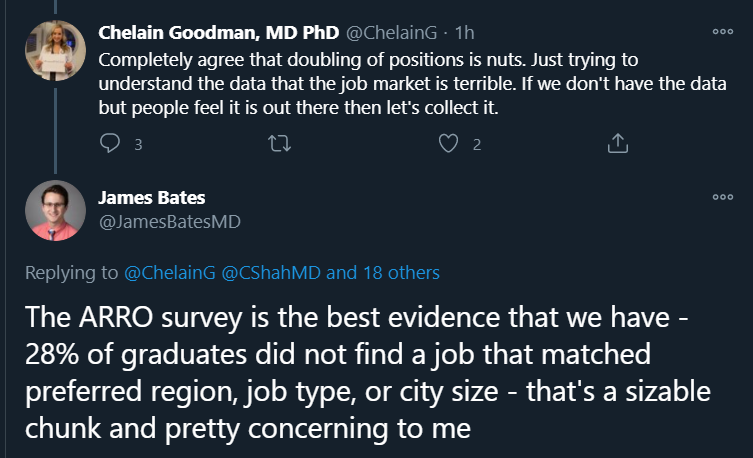753x458 pixels.
Task: Like Chelain Goodman's tweet
Action: 448,144
